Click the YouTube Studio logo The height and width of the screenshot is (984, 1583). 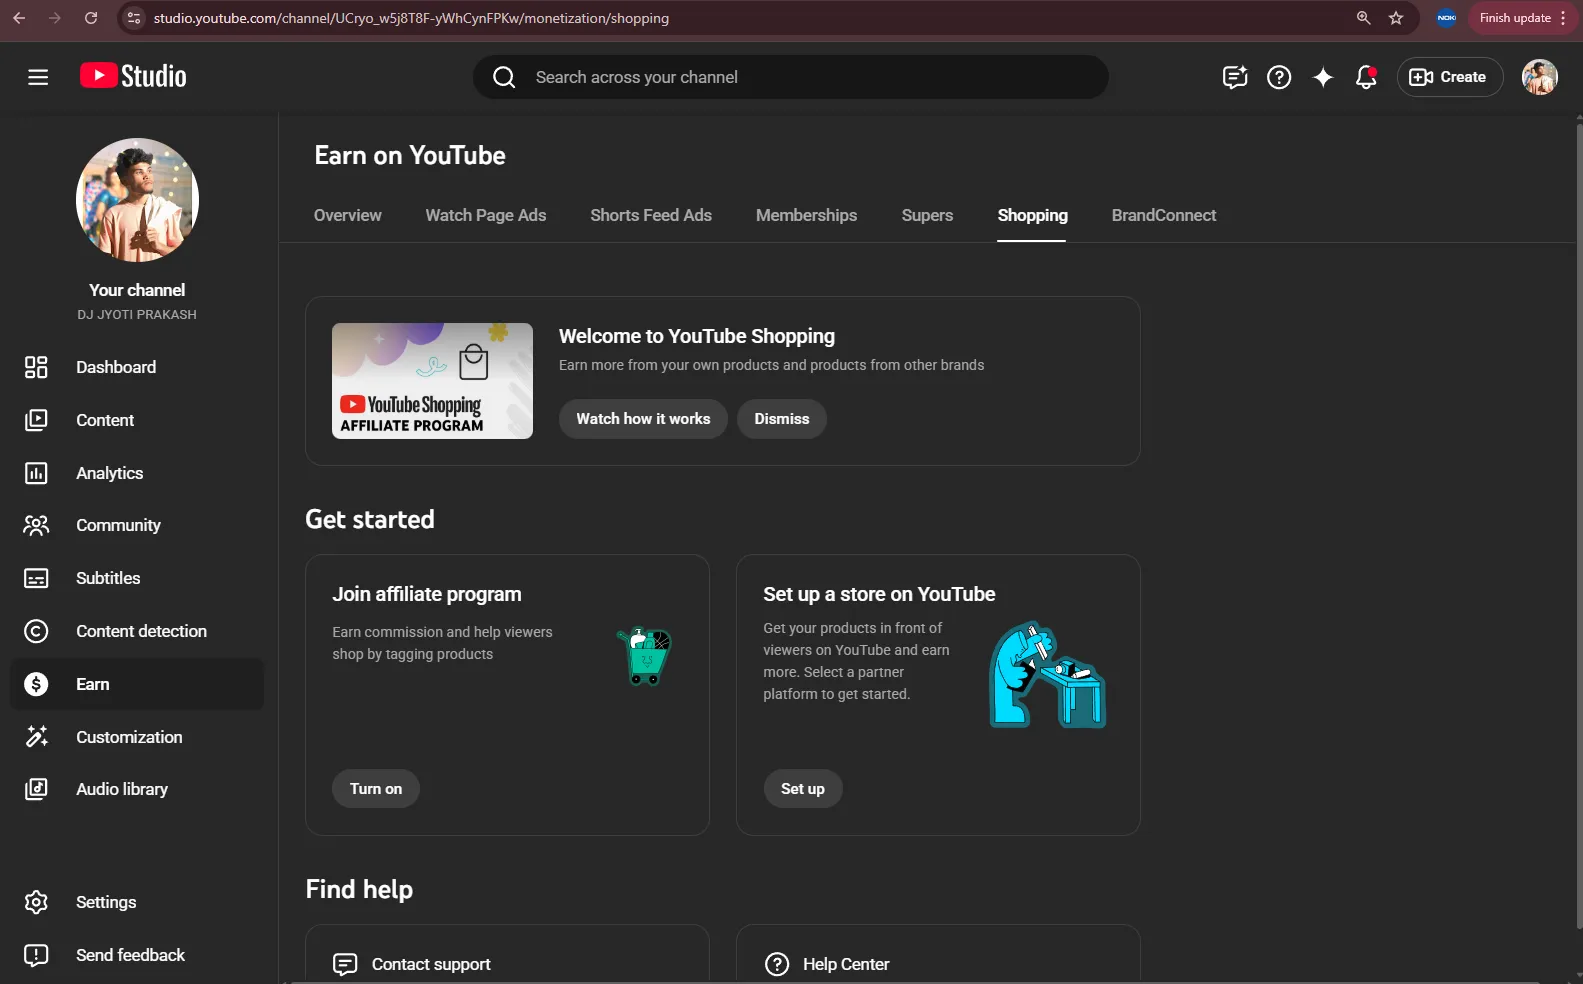pos(133,77)
